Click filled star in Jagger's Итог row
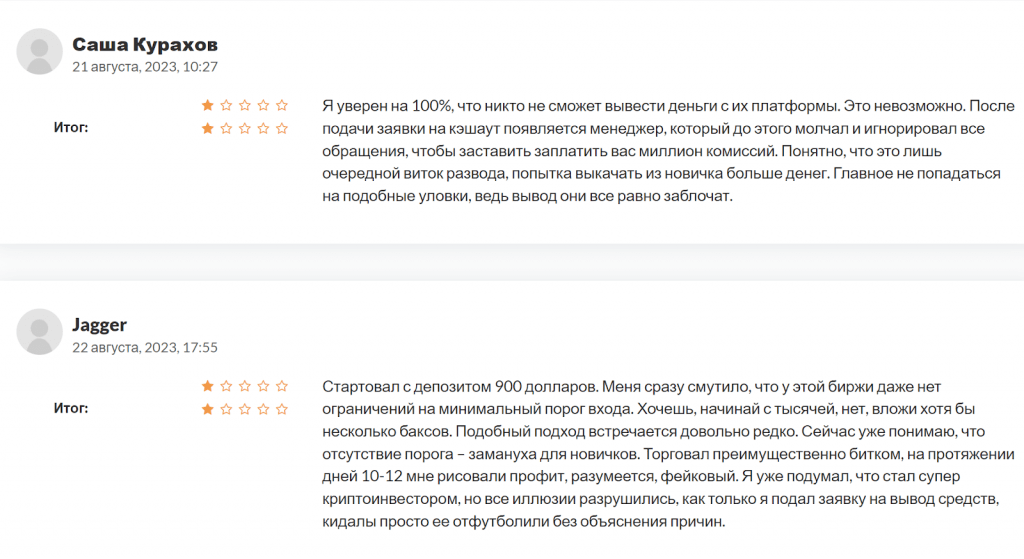Viewport: 1024px width, 559px height. point(208,409)
